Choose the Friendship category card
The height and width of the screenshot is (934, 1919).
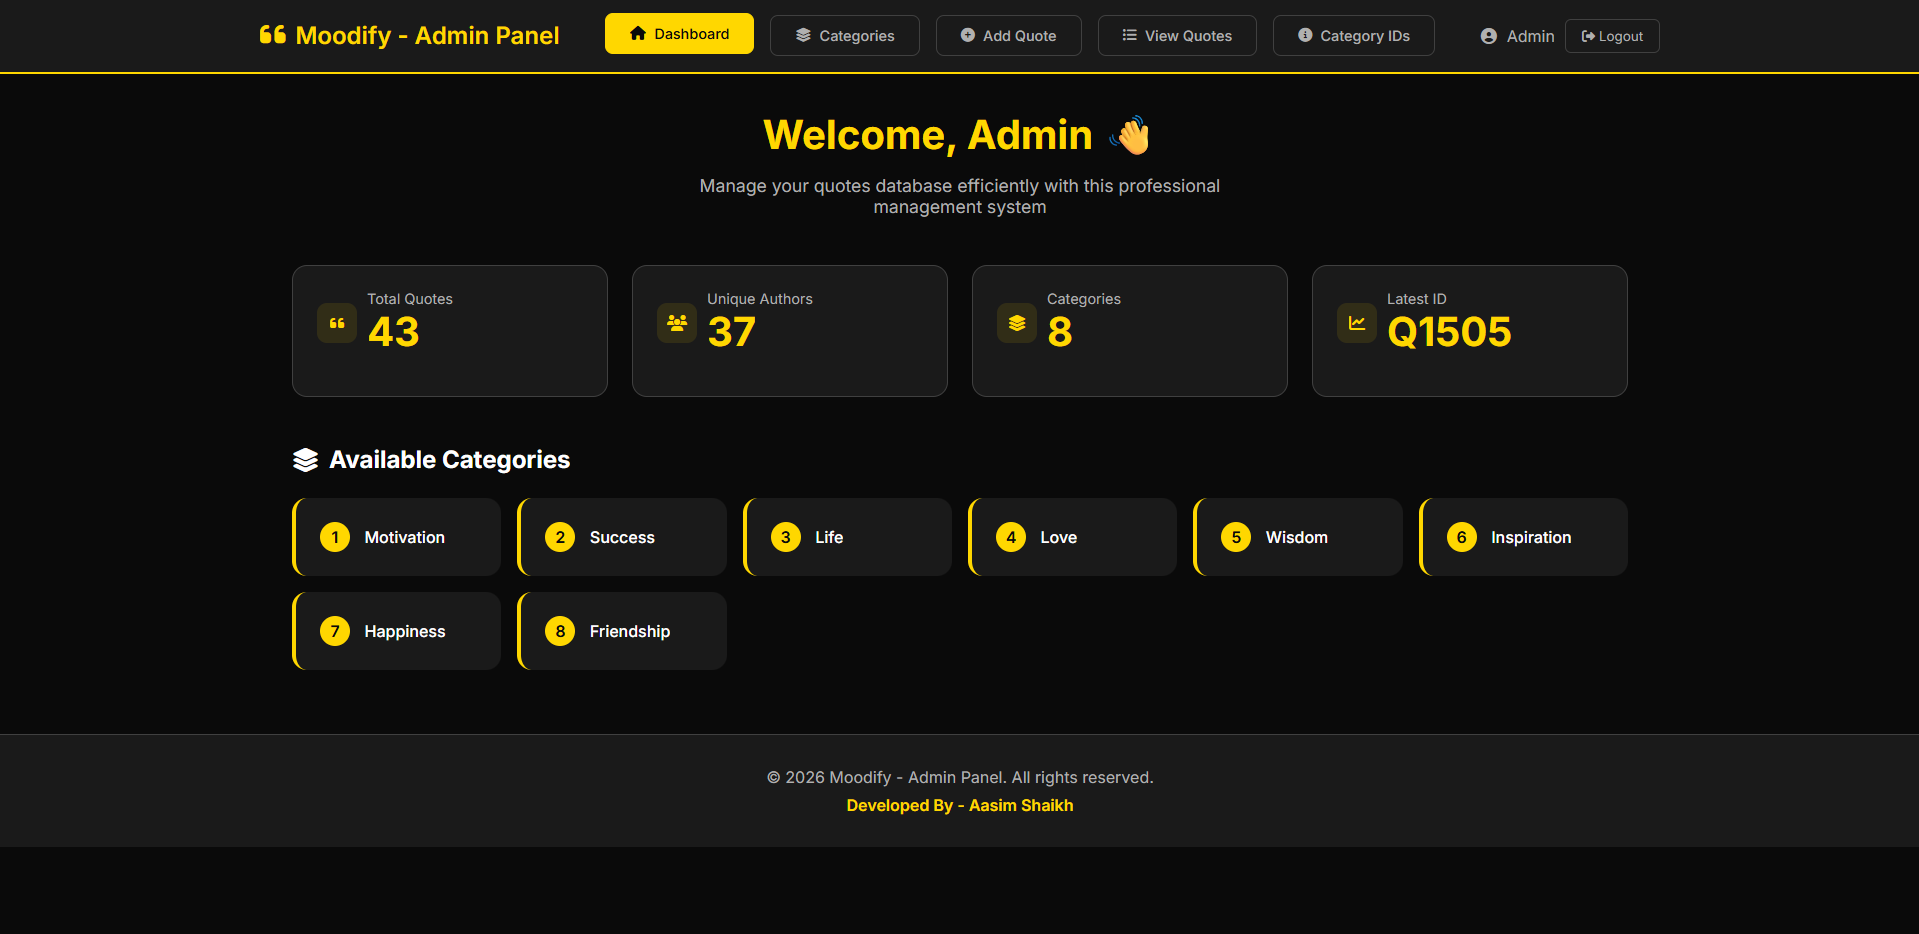point(622,631)
